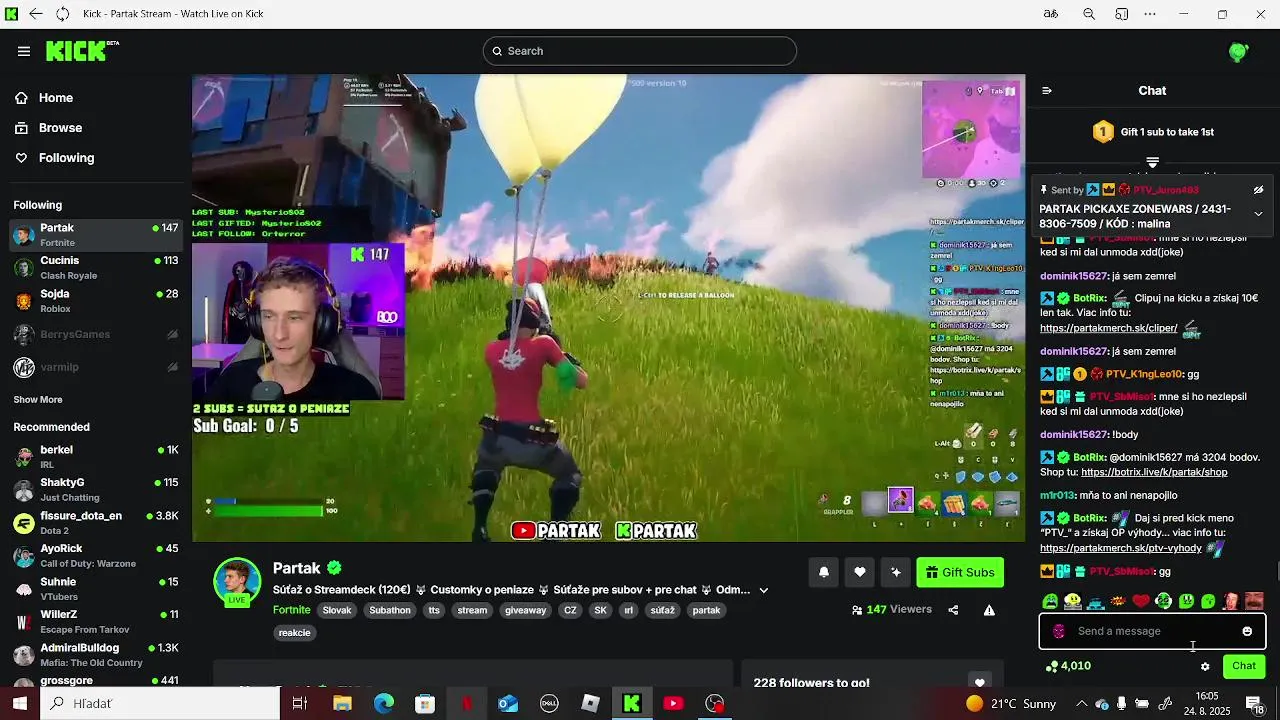This screenshot has width=1280, height=720.
Task: Open the hamburger sidebar menu
Action: click(x=24, y=51)
